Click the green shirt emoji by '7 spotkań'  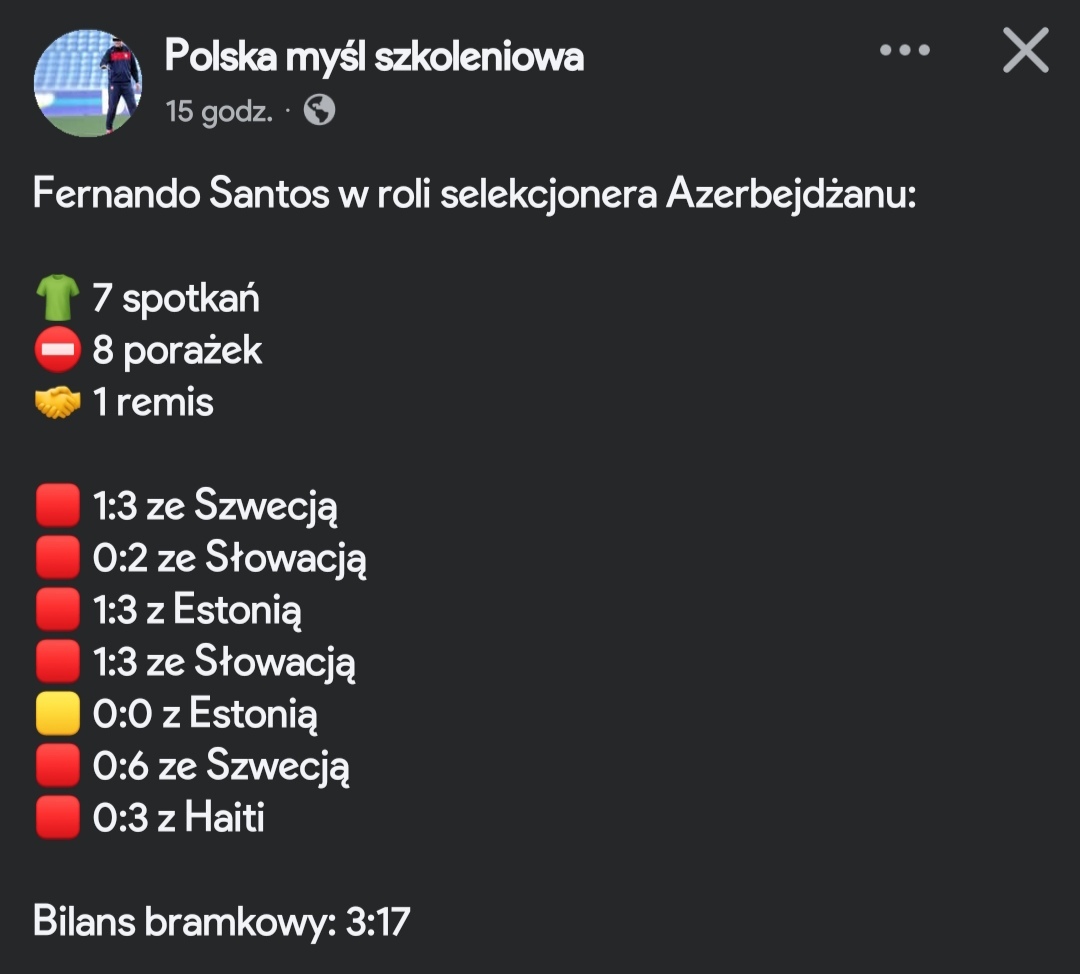click(x=57, y=298)
